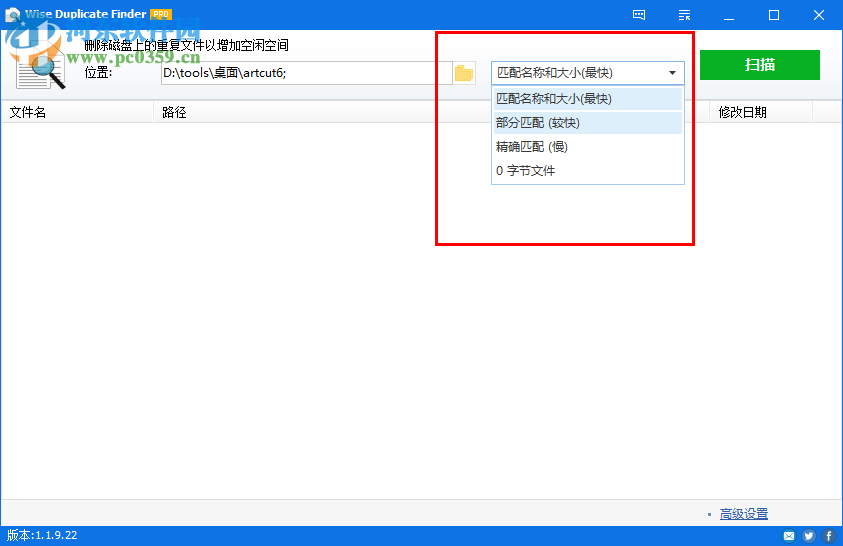The width and height of the screenshot is (843, 546).
Task: Browse for folder using yellow folder icon
Action: 463,73
